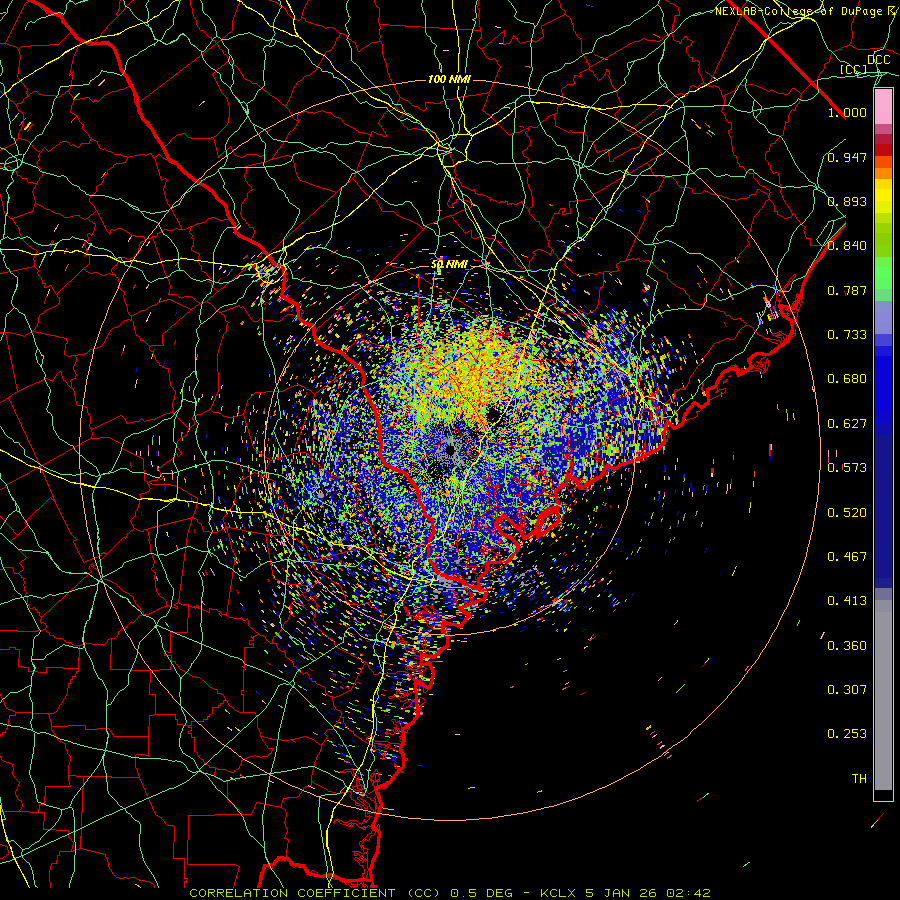
Task: Click the 0.627 scale value
Action: coord(847,424)
